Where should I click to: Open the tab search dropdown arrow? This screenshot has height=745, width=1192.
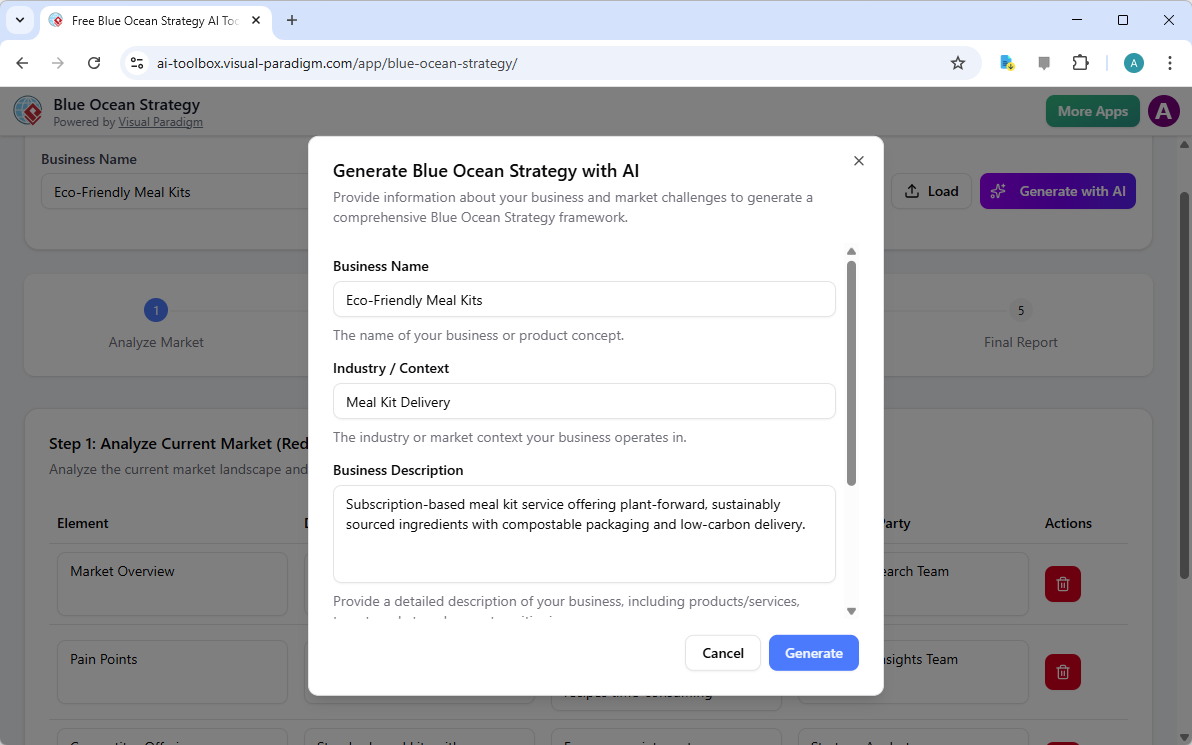(x=19, y=20)
